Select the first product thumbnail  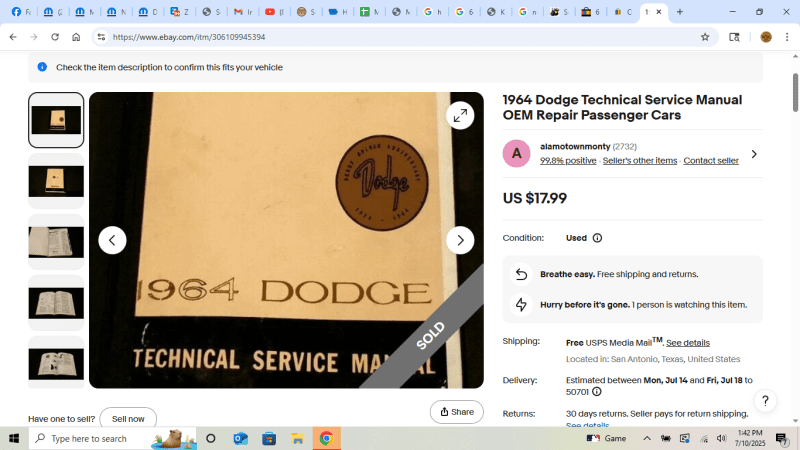56,120
